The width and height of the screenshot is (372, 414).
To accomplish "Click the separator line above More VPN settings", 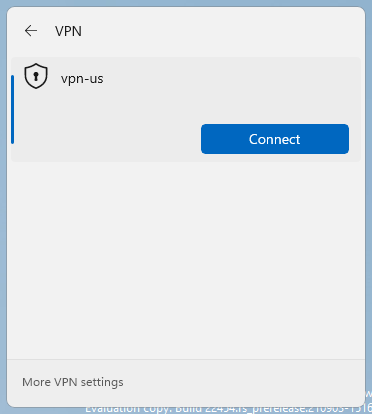I will point(186,359).
